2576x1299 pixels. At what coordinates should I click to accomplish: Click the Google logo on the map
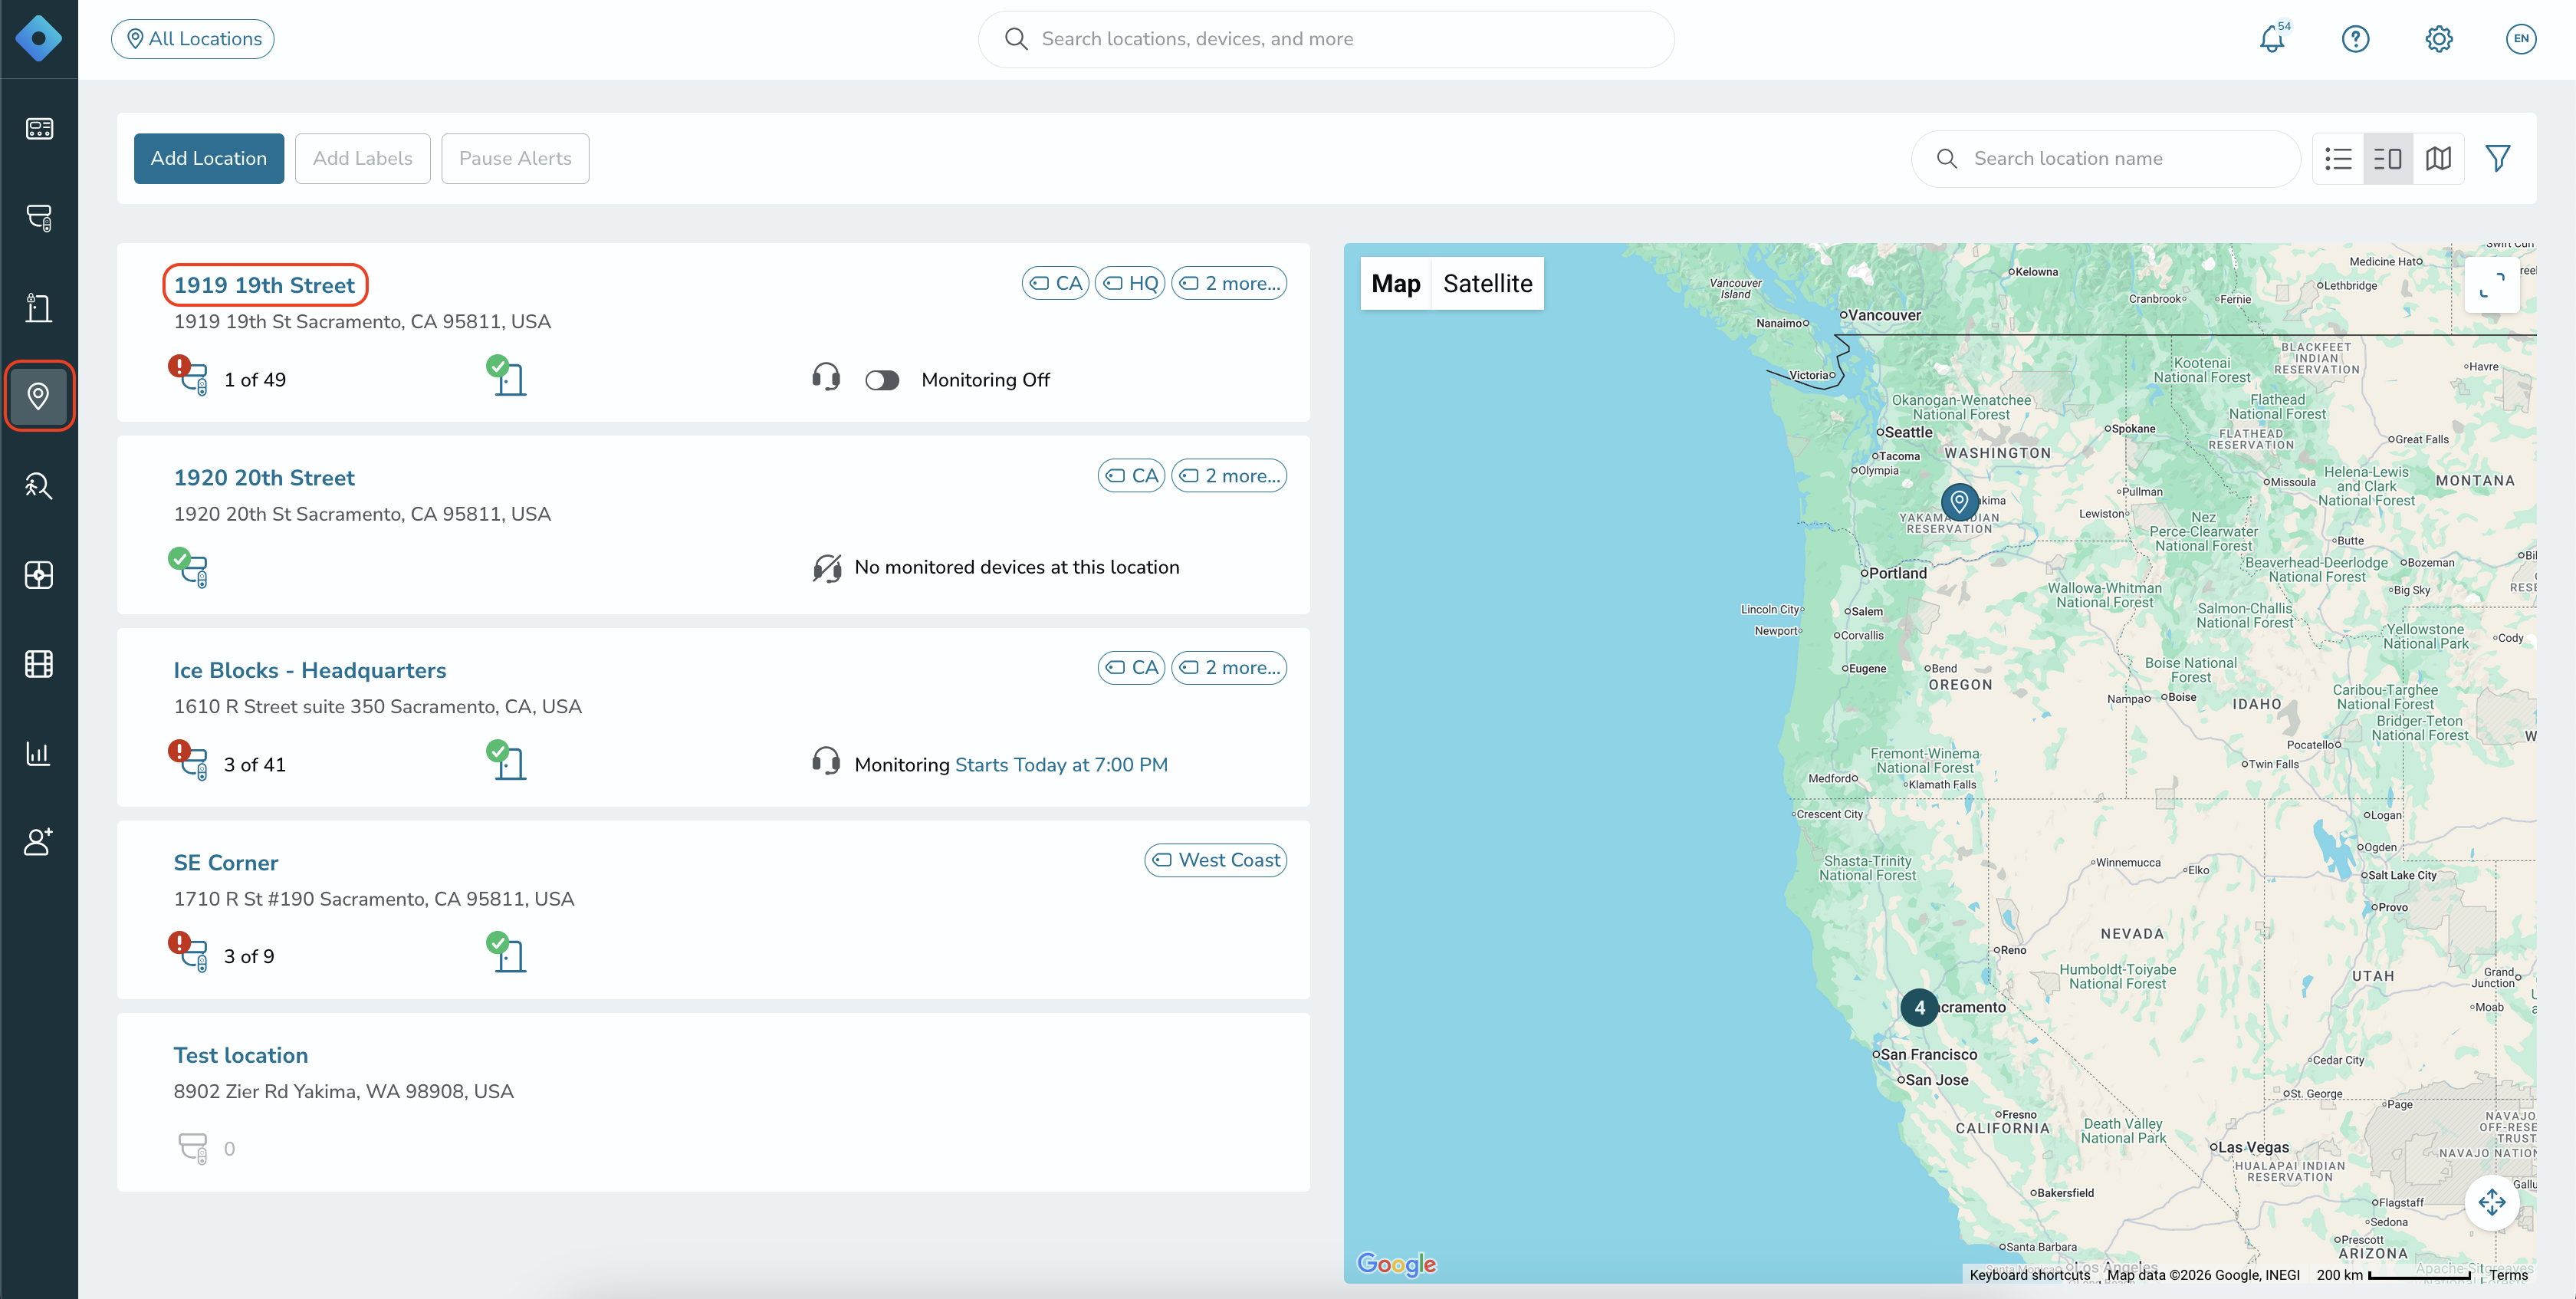coord(1396,1264)
